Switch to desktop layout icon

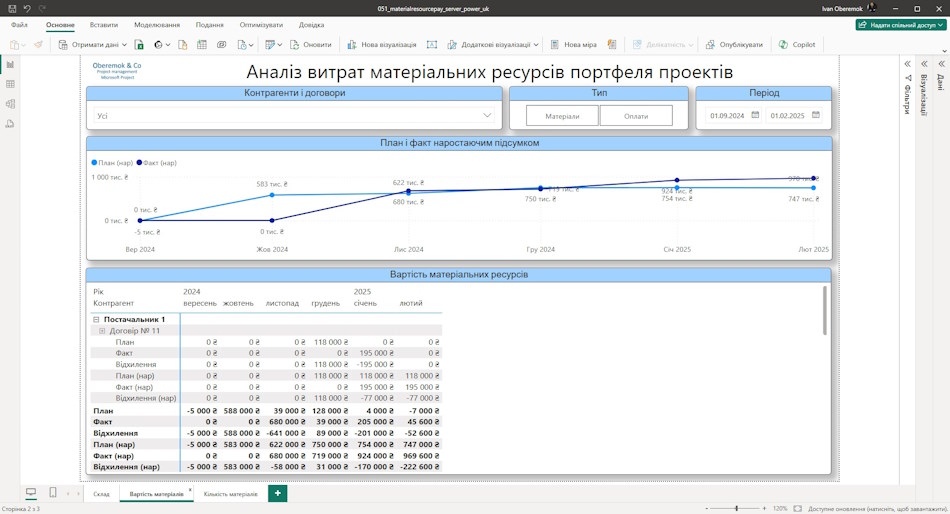pos(31,493)
